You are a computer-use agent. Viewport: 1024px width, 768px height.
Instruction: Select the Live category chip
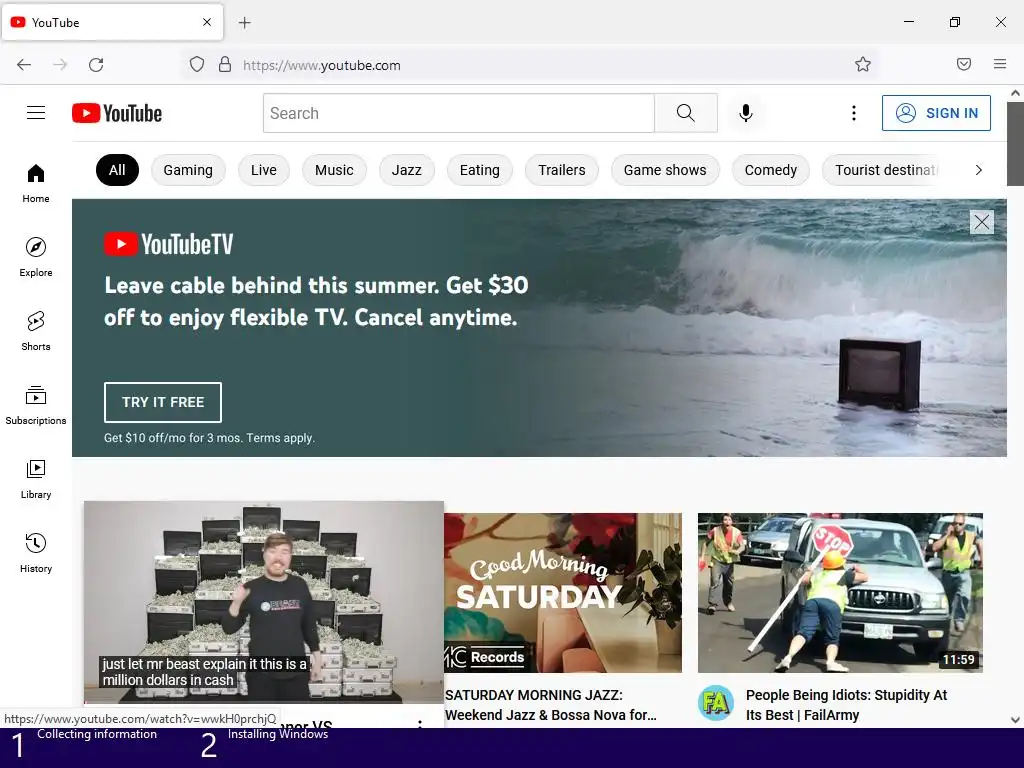[x=264, y=170]
